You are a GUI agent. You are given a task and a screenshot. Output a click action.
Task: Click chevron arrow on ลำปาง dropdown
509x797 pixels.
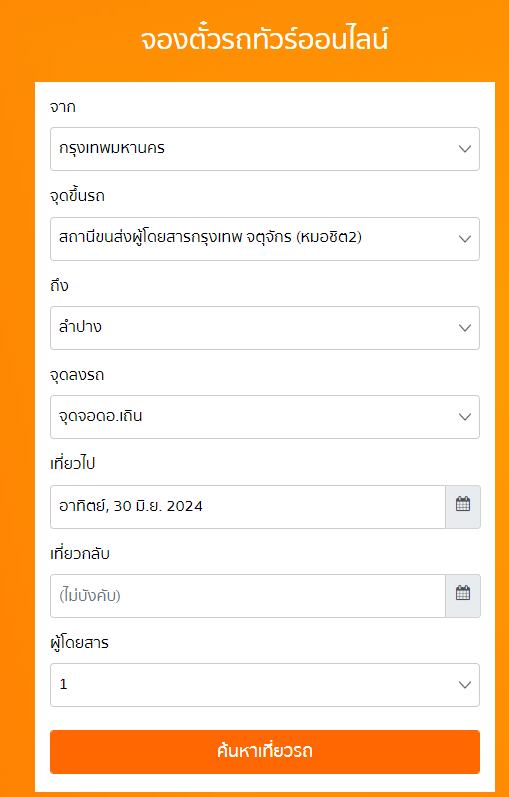click(x=464, y=328)
